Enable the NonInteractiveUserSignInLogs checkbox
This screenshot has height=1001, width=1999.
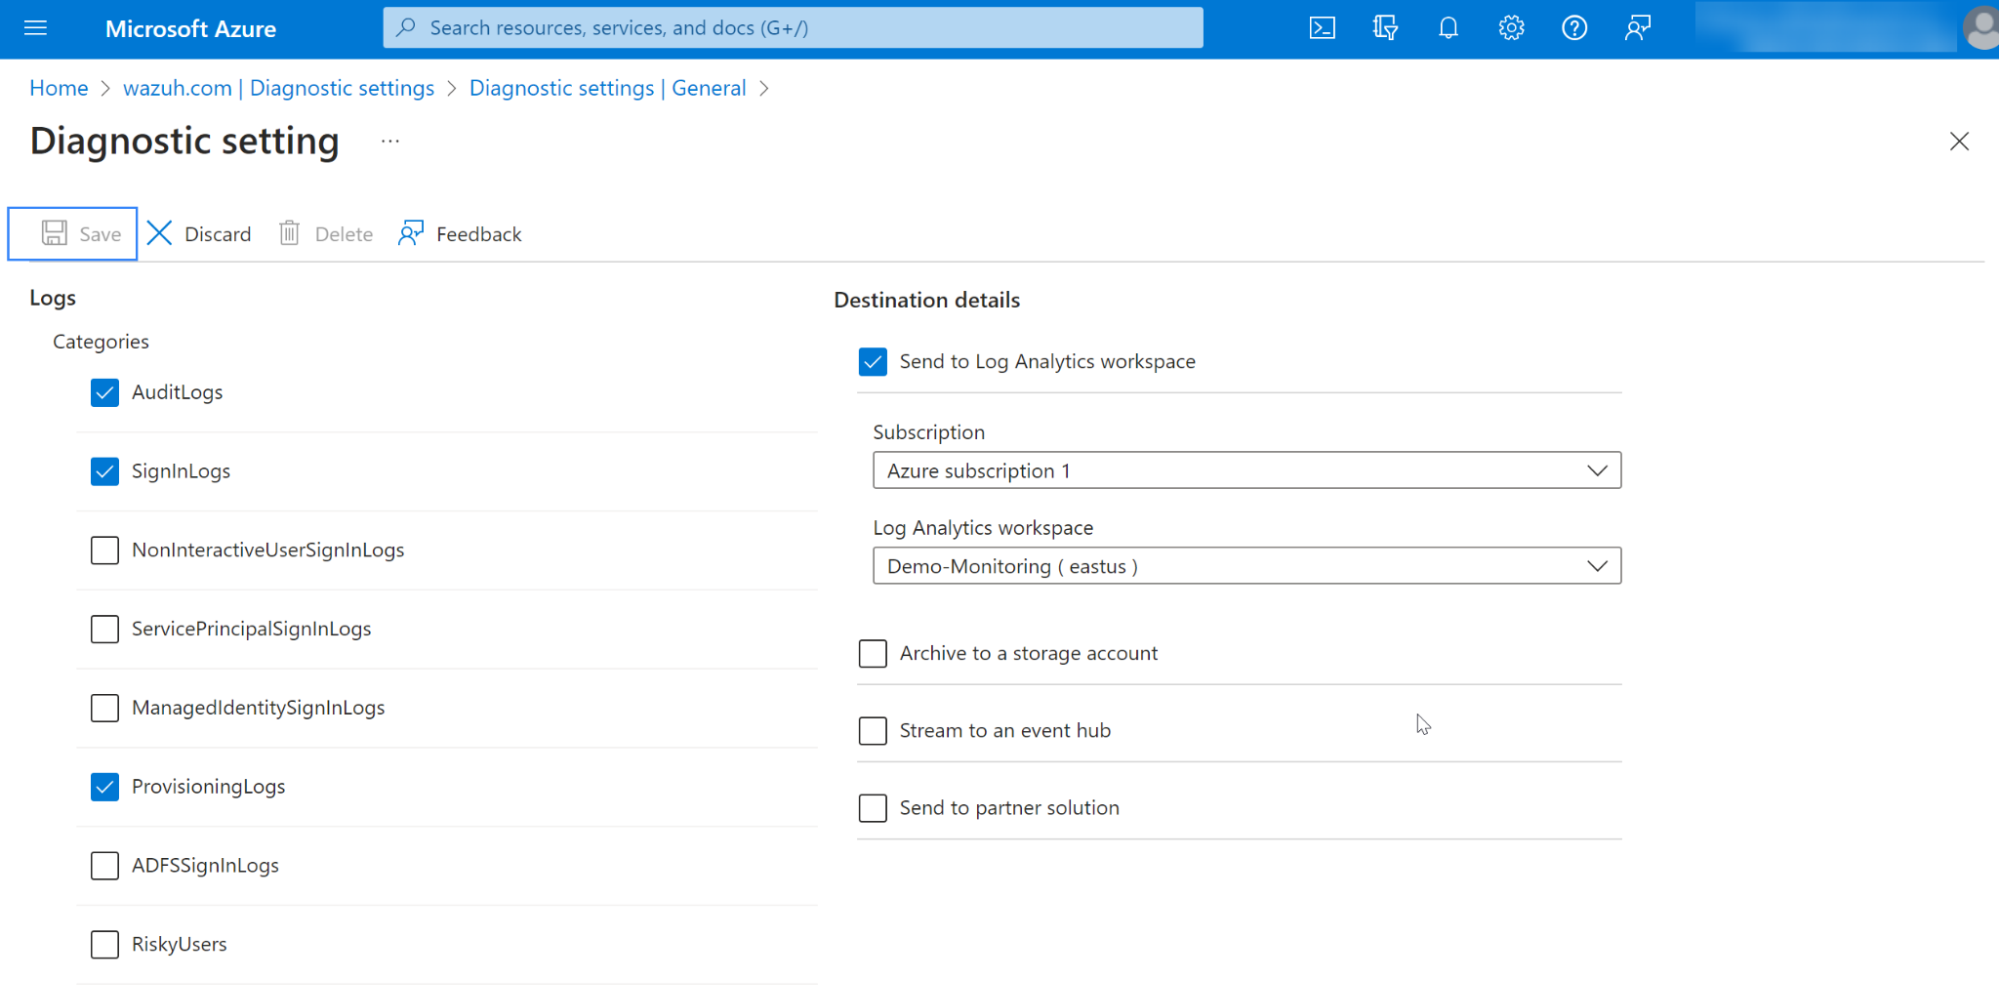pyautogui.click(x=105, y=550)
